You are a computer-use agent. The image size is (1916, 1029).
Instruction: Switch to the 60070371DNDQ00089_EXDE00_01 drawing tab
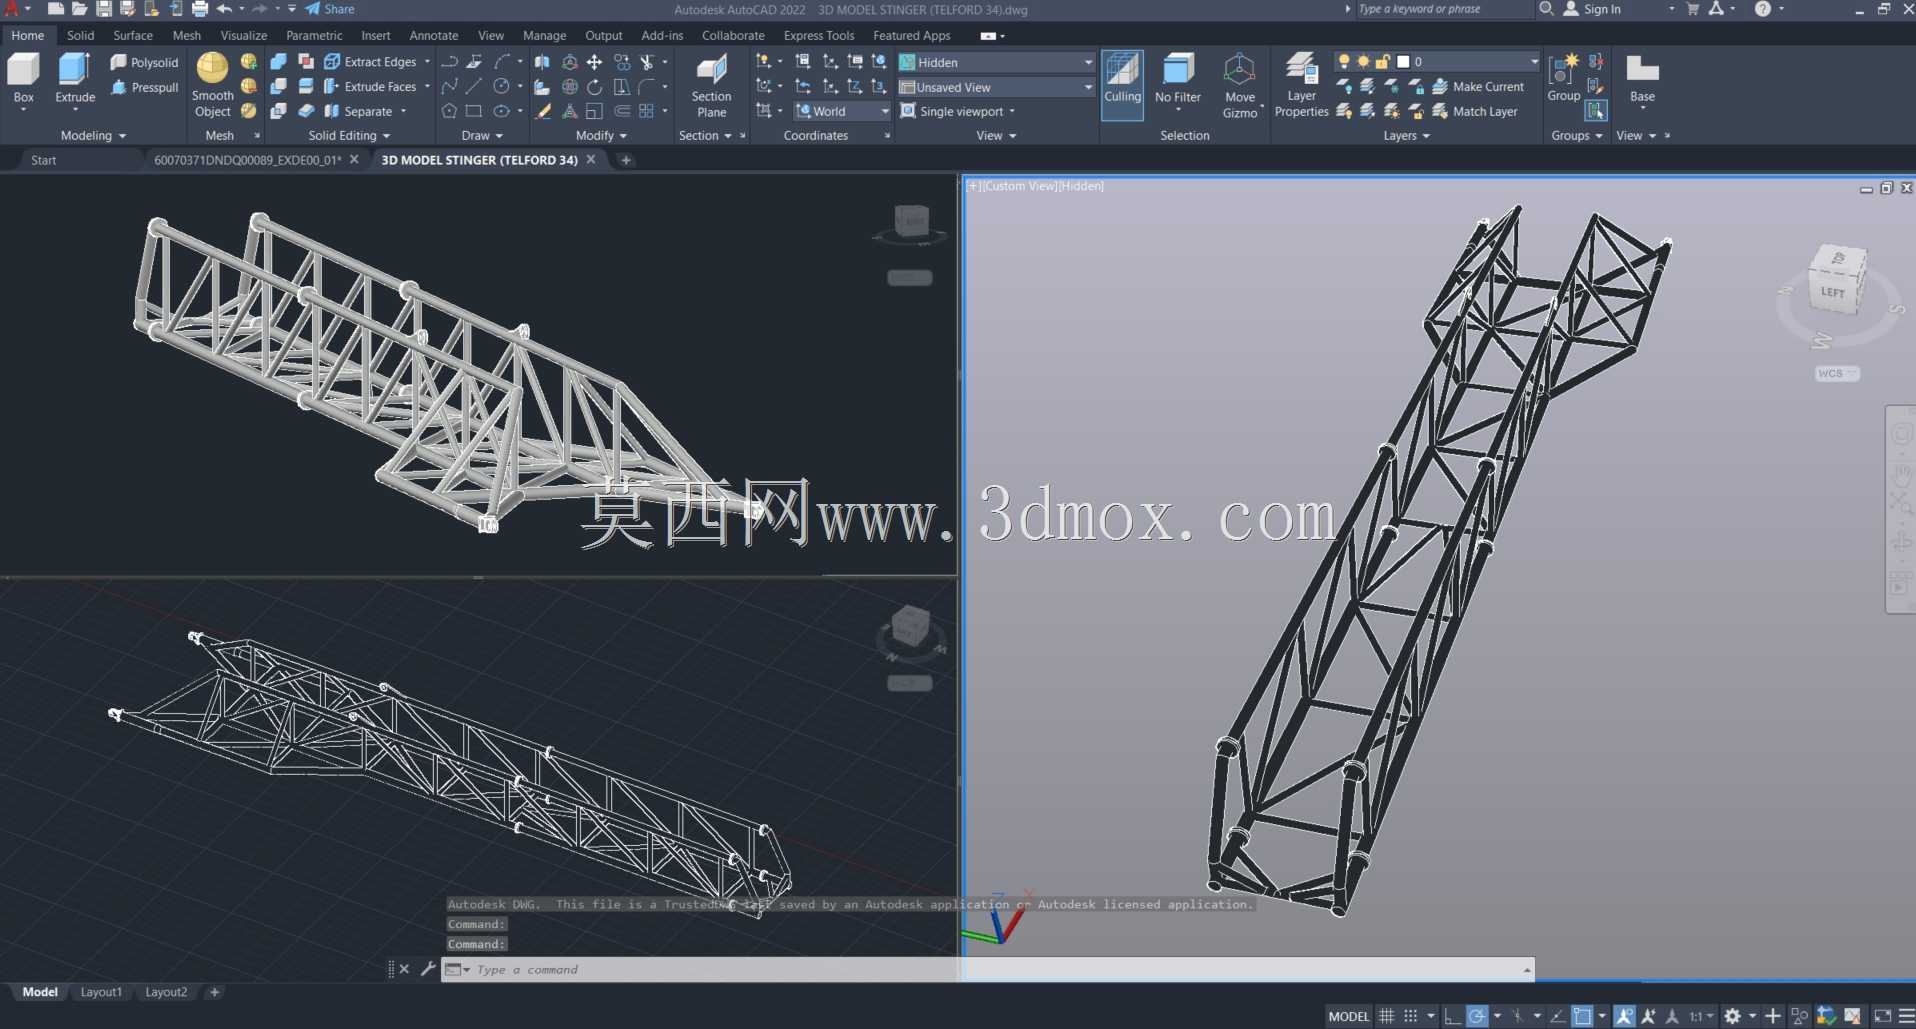pos(247,160)
